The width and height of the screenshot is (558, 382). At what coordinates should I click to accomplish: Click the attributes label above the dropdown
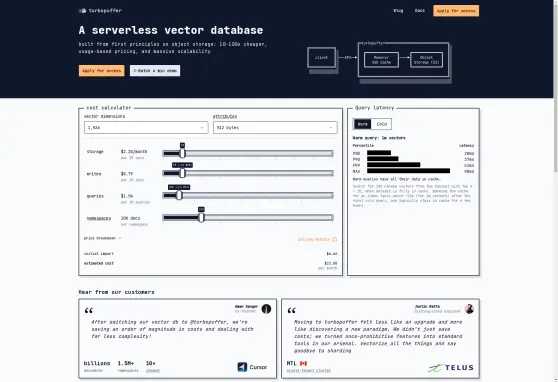click(225, 116)
